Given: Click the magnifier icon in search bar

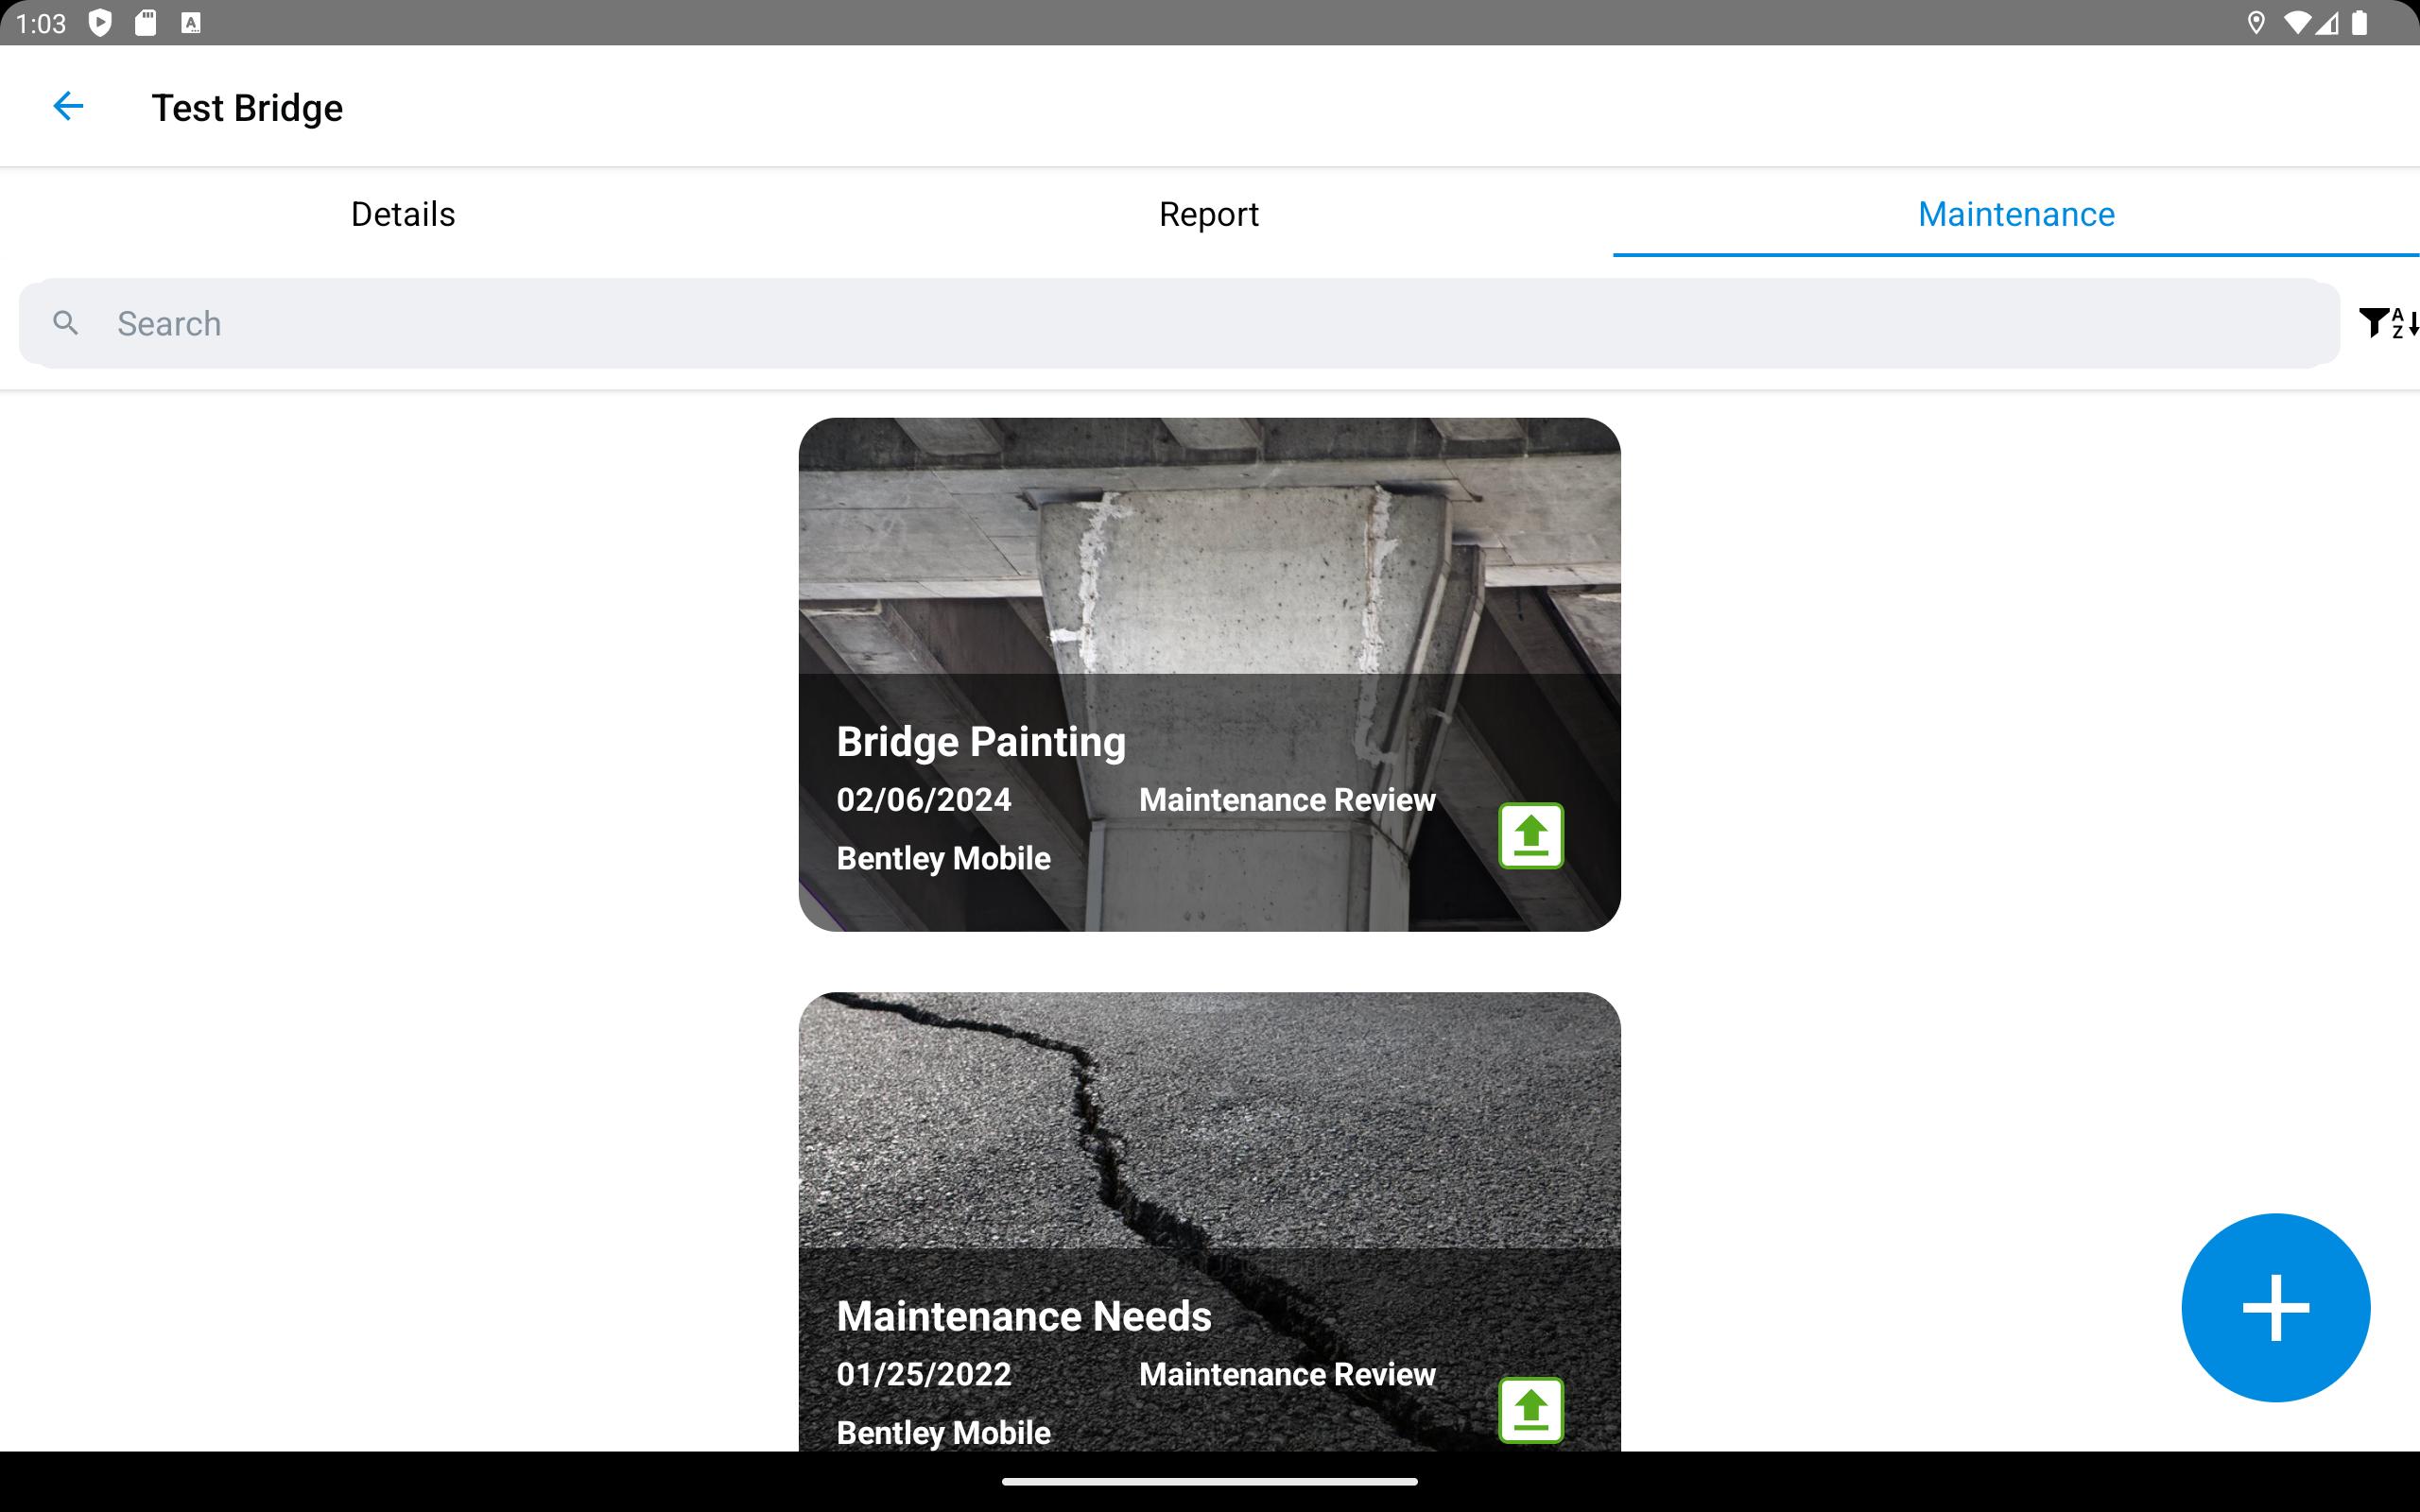Looking at the screenshot, I should pyautogui.click(x=66, y=323).
